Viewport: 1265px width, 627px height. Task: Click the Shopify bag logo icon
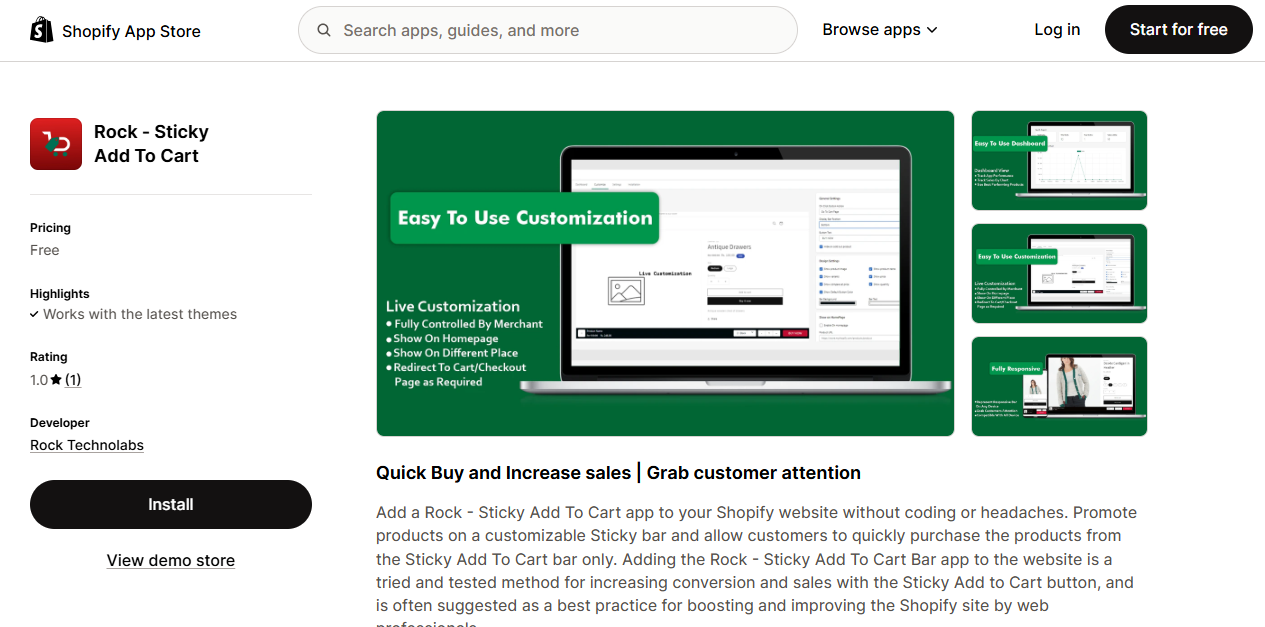point(42,30)
